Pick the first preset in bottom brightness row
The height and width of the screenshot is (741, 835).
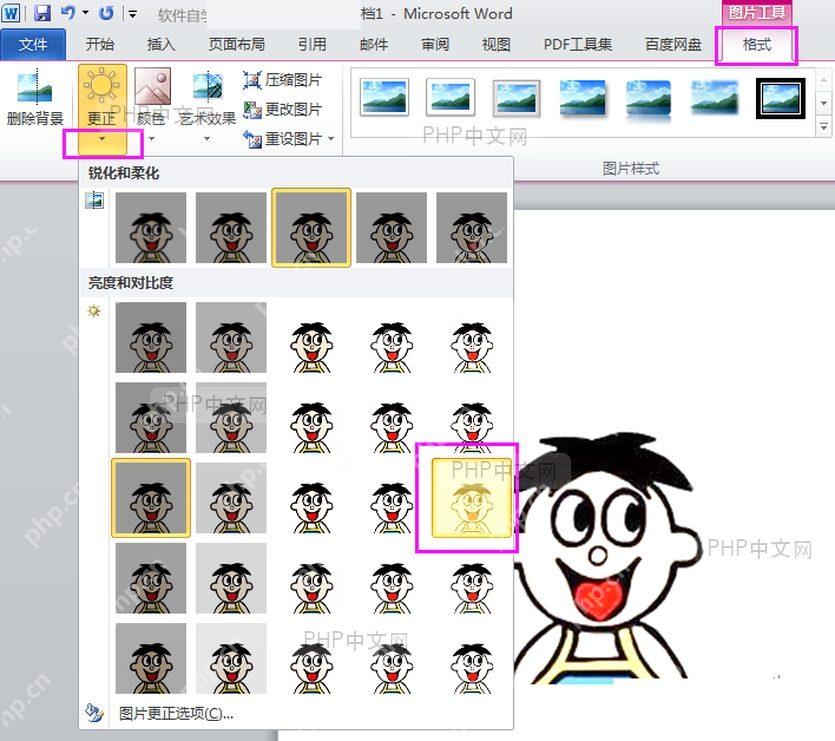click(151, 658)
